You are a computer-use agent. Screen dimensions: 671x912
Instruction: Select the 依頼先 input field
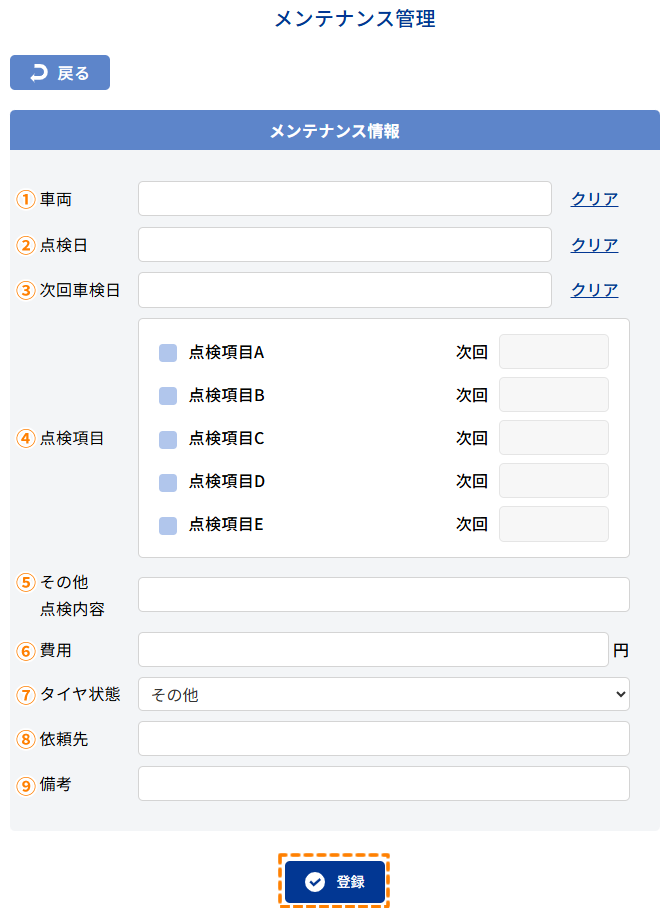pos(384,739)
